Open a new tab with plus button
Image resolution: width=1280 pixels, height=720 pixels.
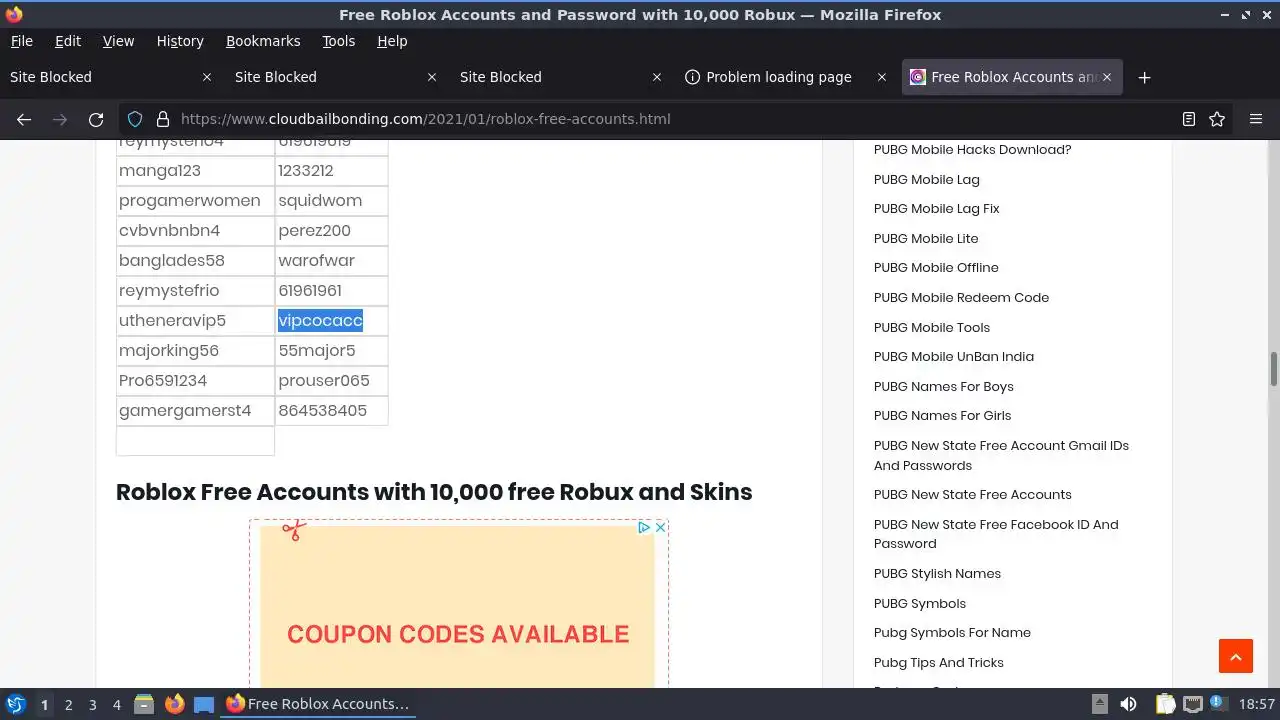(x=1145, y=77)
